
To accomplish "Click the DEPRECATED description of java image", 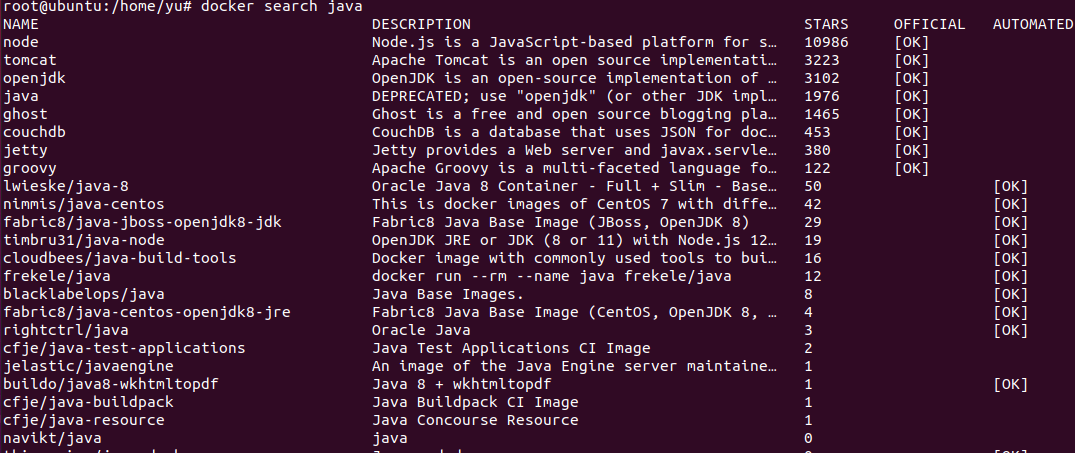I will click(575, 96).
